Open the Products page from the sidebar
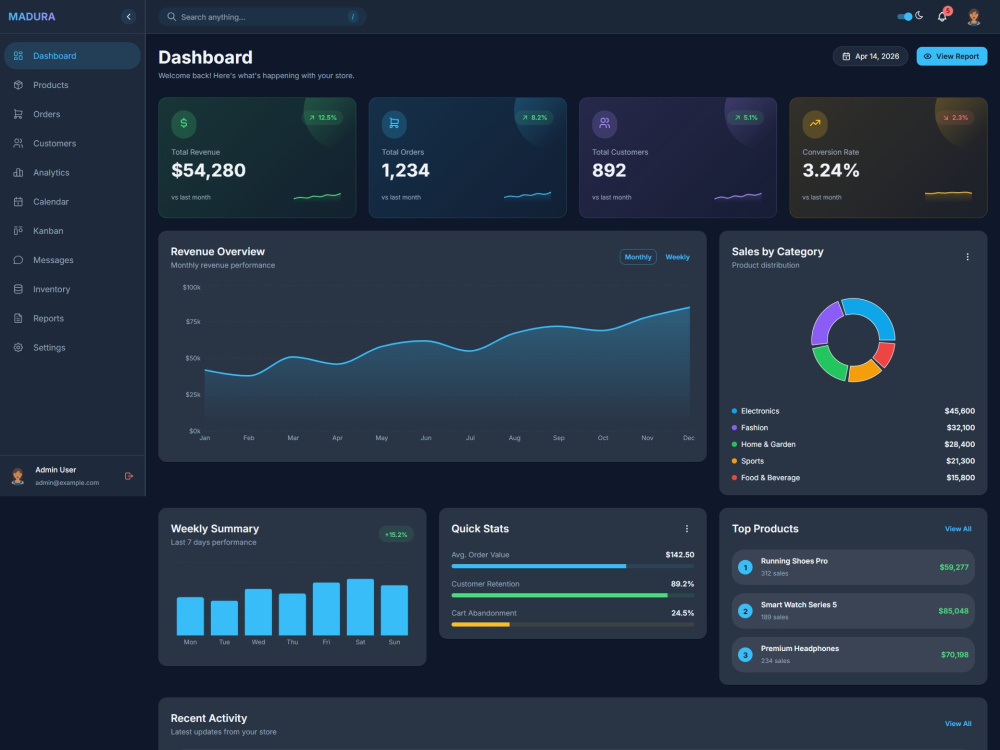 [72, 85]
